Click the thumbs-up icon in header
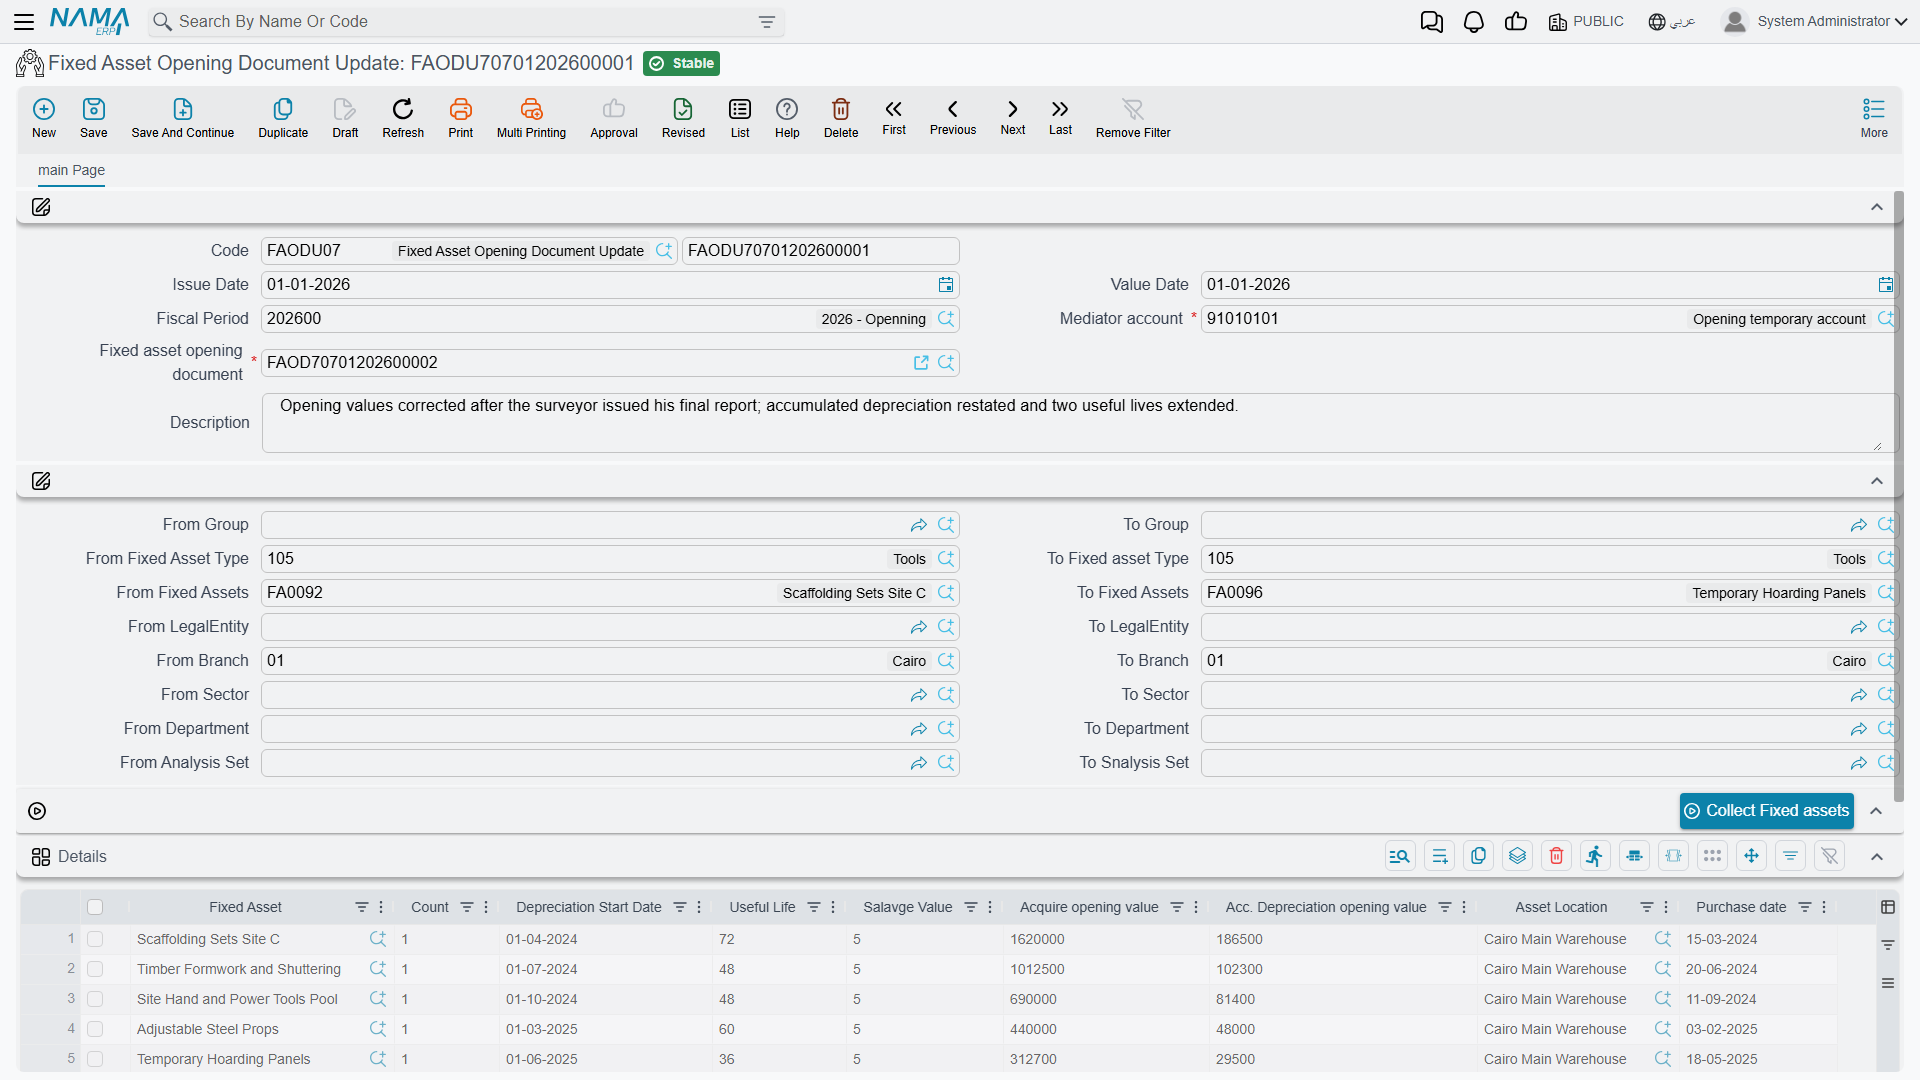The height and width of the screenshot is (1080, 1920). tap(1516, 22)
